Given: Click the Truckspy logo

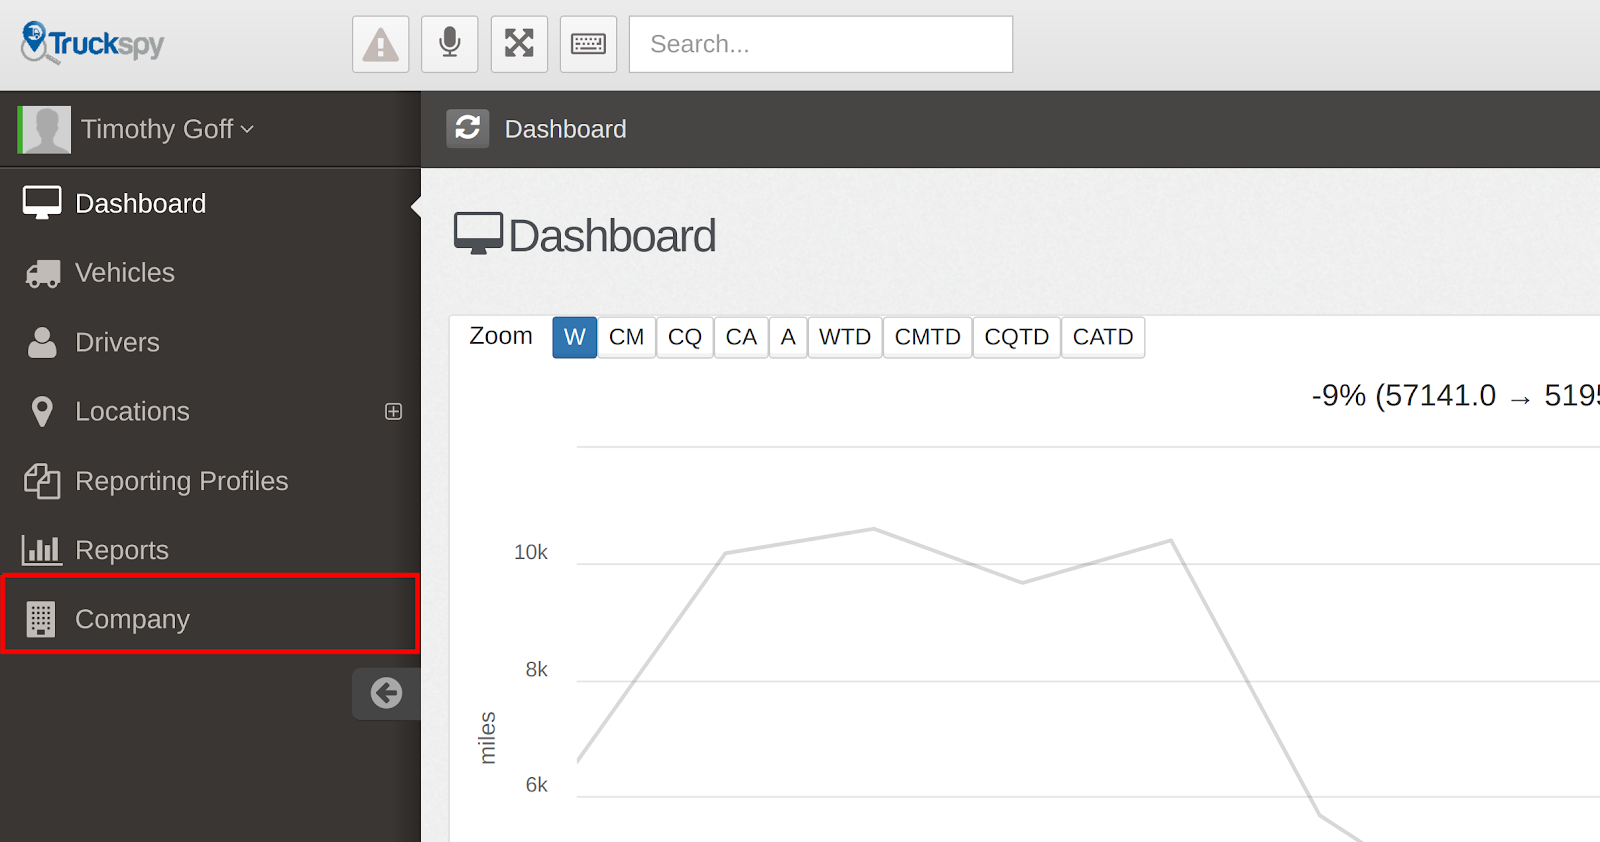Looking at the screenshot, I should [92, 43].
